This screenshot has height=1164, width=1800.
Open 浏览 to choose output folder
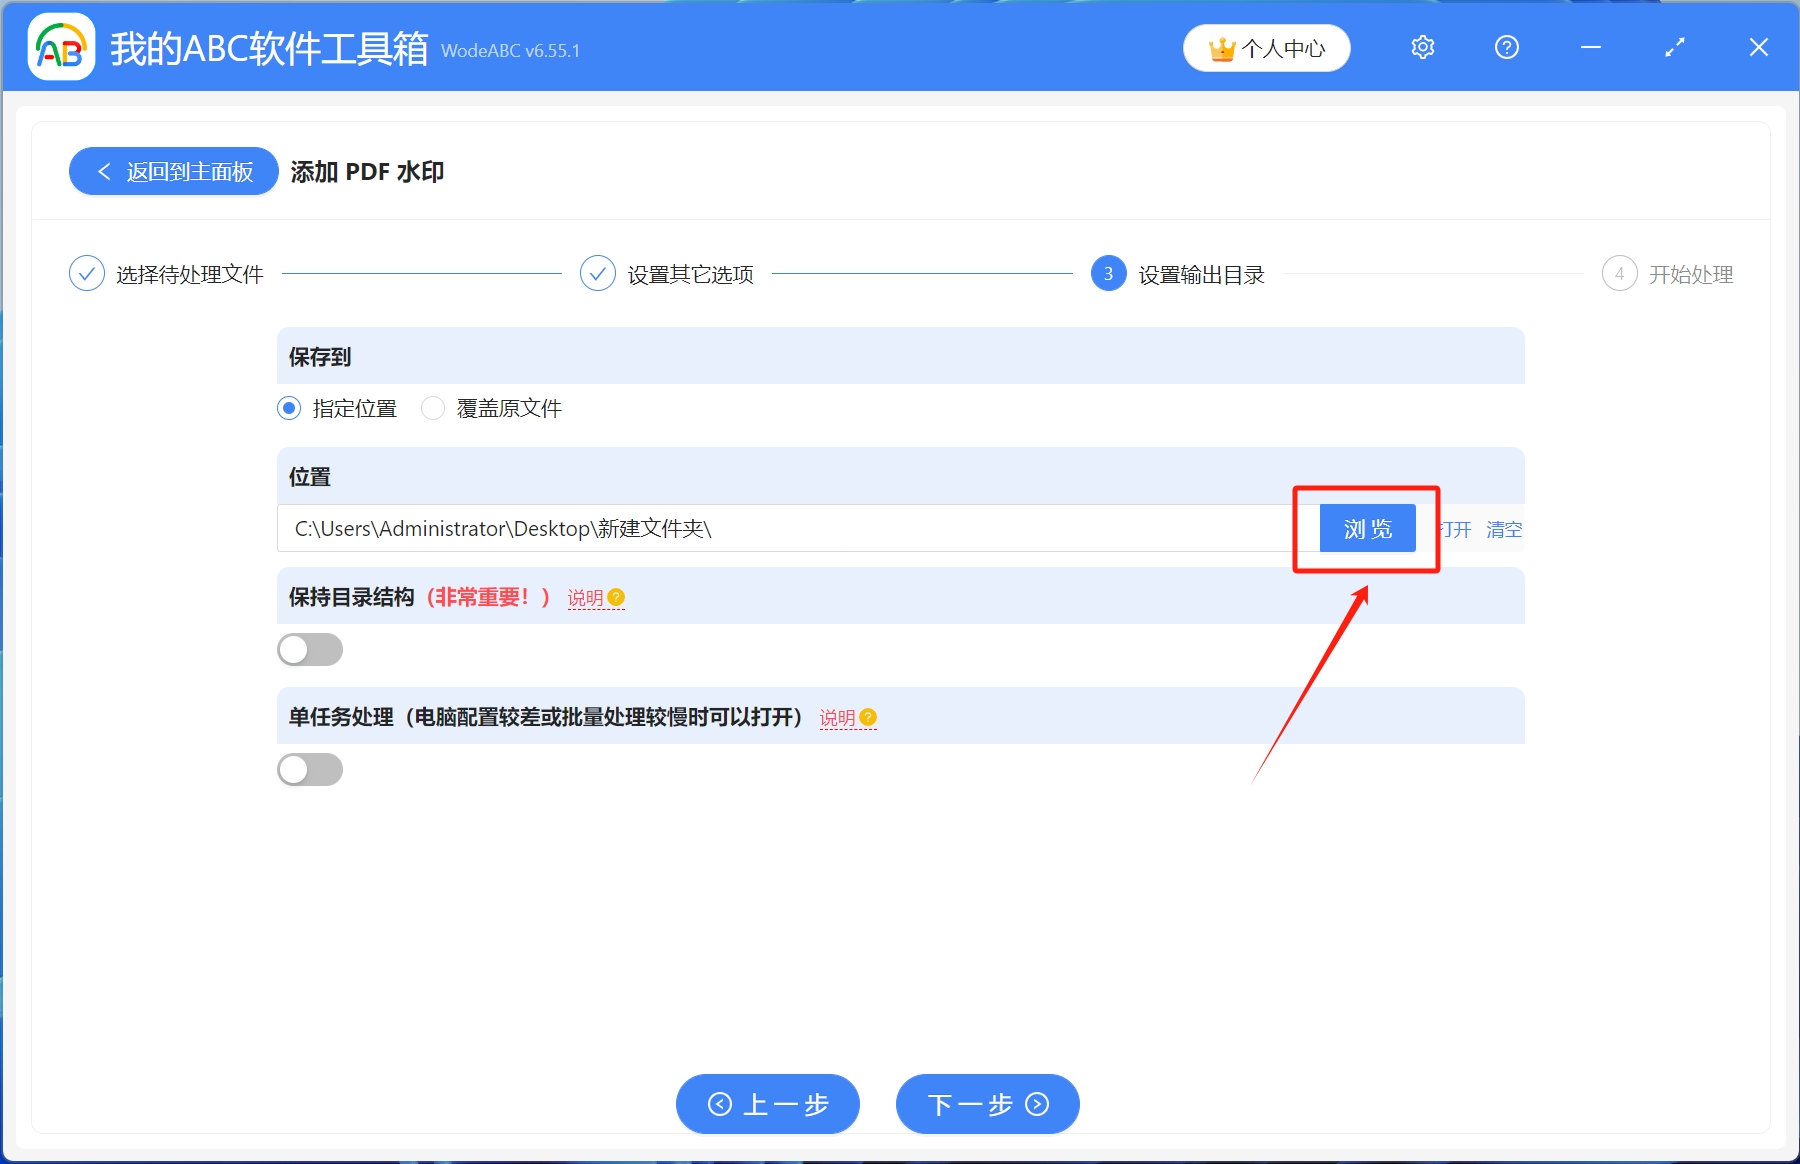tap(1367, 529)
